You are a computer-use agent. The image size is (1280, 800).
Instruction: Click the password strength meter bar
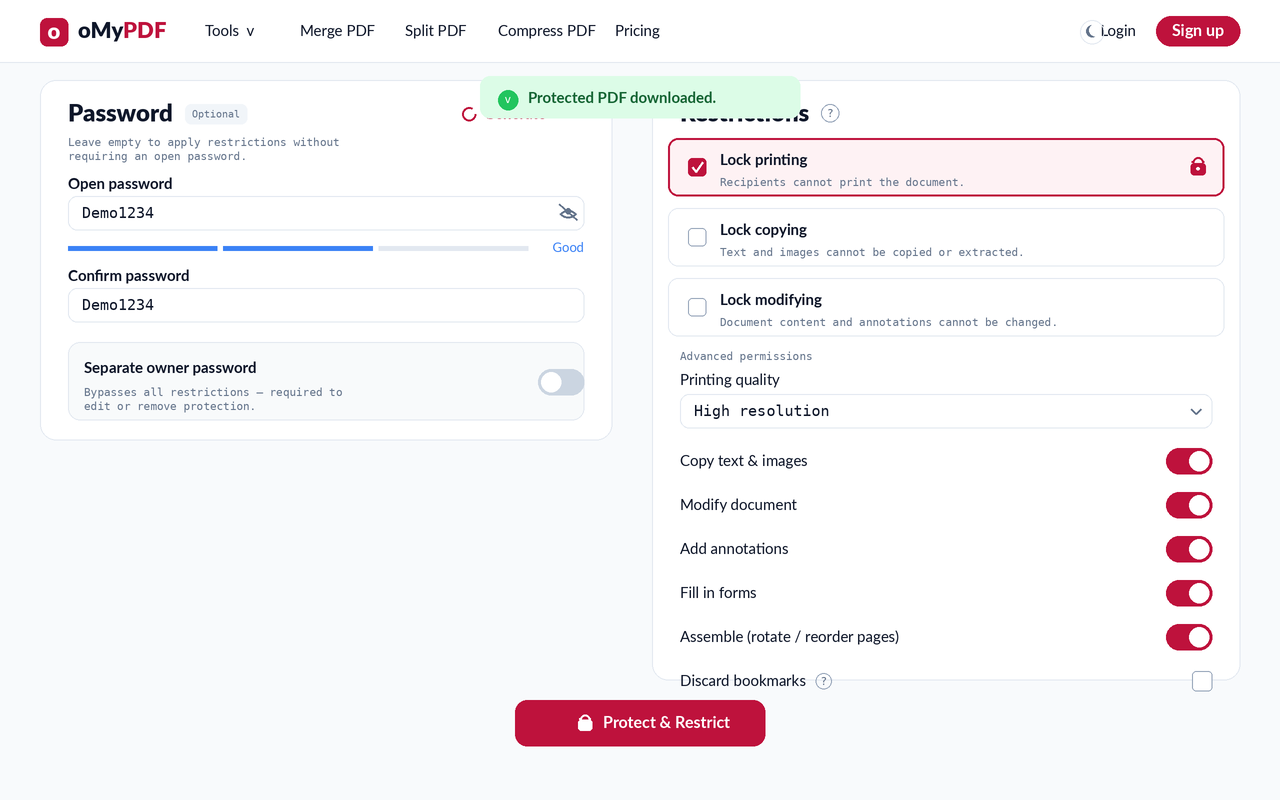(298, 248)
